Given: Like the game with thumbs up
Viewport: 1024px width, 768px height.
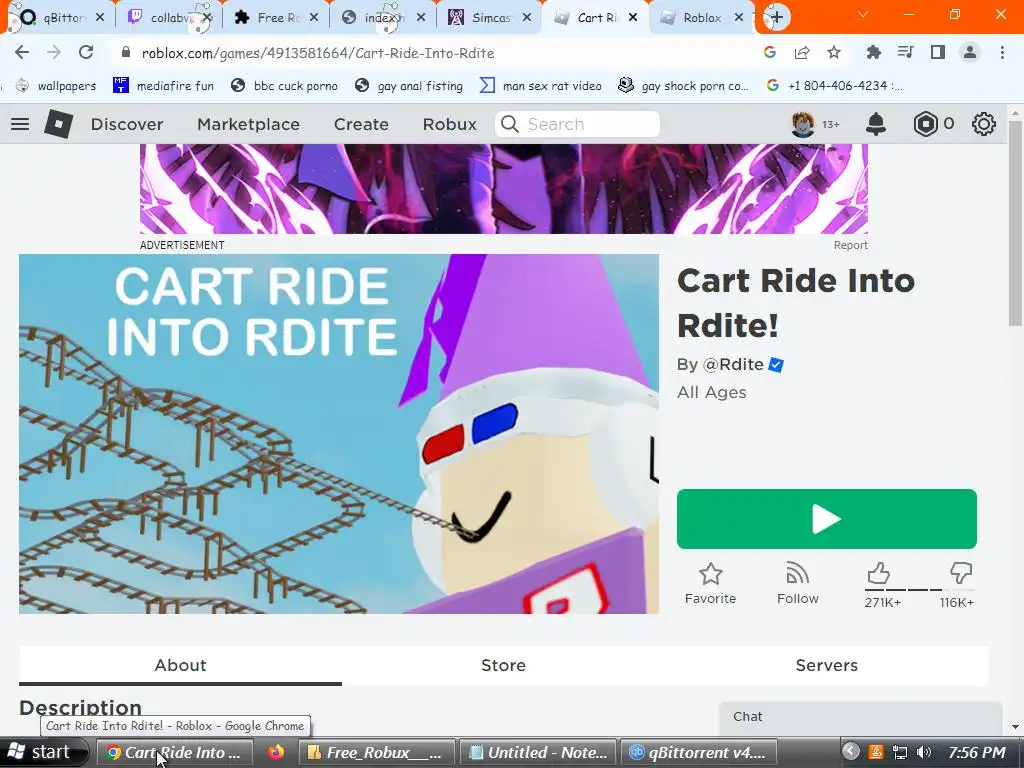Looking at the screenshot, I should 879,573.
